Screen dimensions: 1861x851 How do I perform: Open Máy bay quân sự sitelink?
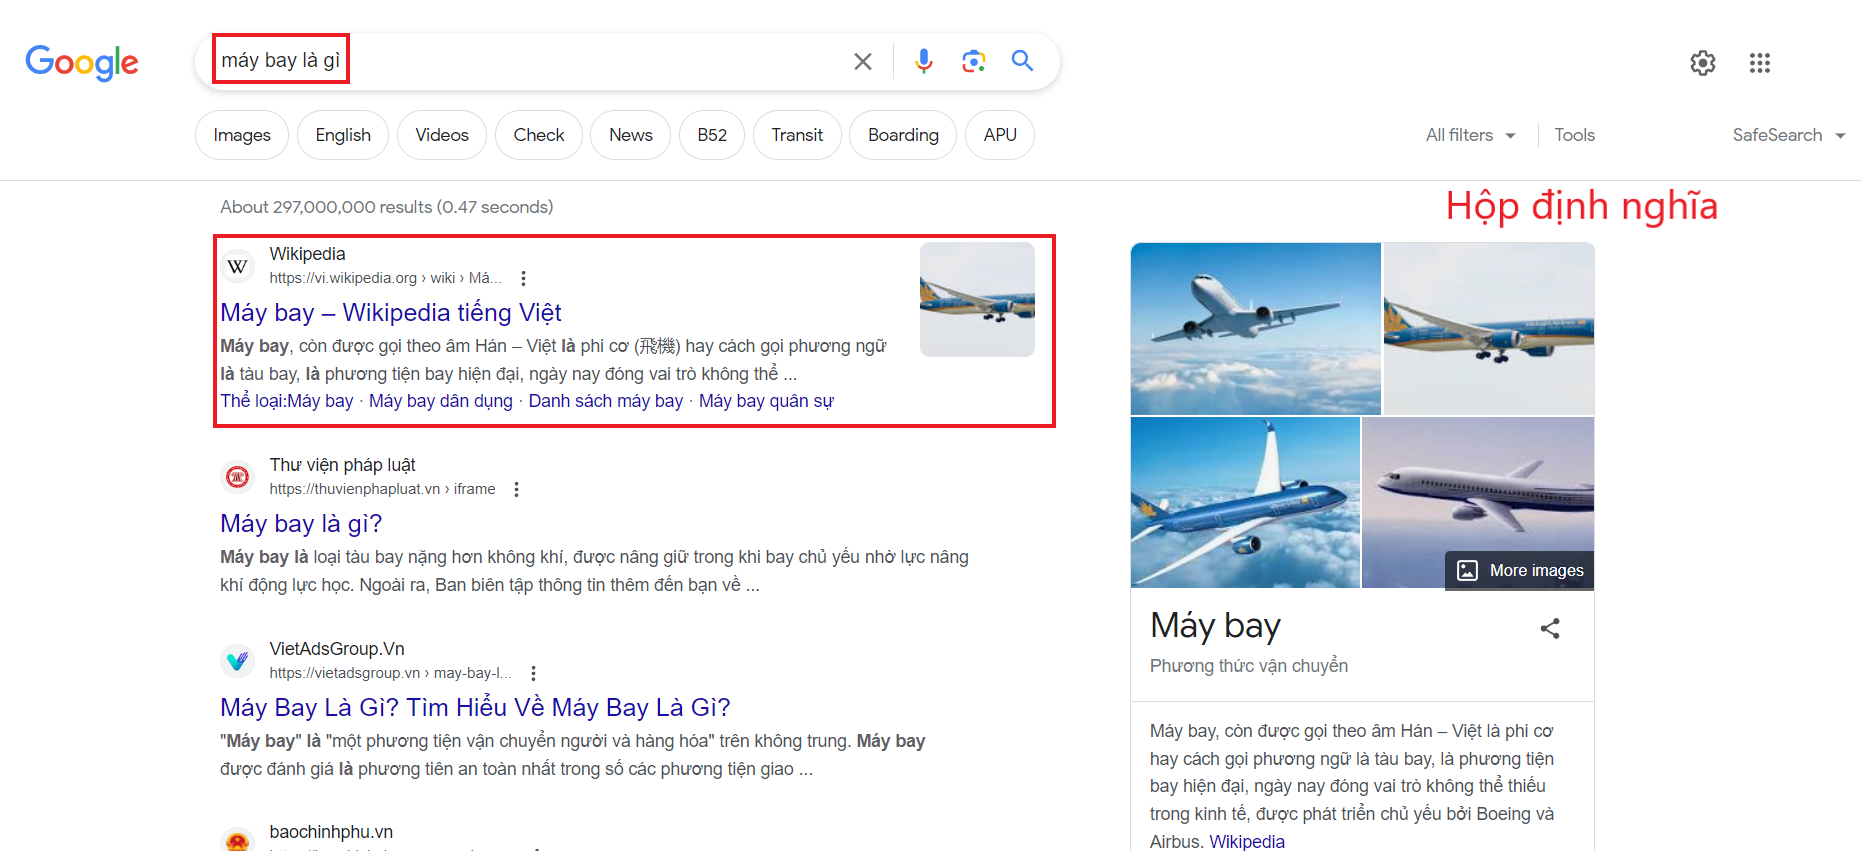pyautogui.click(x=766, y=401)
